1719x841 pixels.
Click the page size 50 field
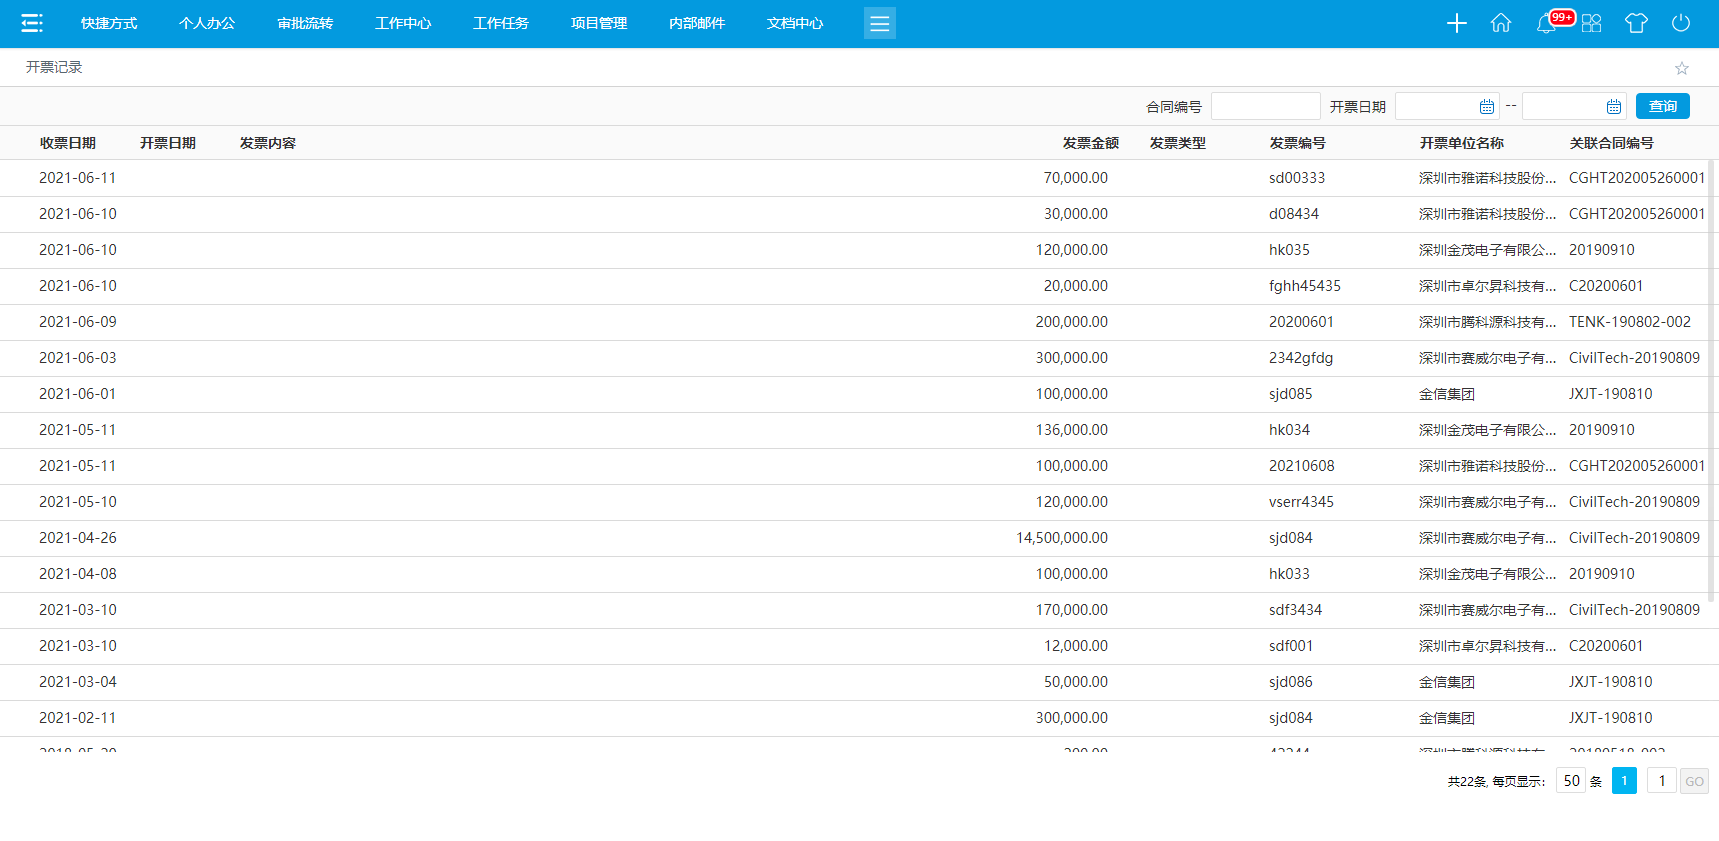[x=1571, y=781]
